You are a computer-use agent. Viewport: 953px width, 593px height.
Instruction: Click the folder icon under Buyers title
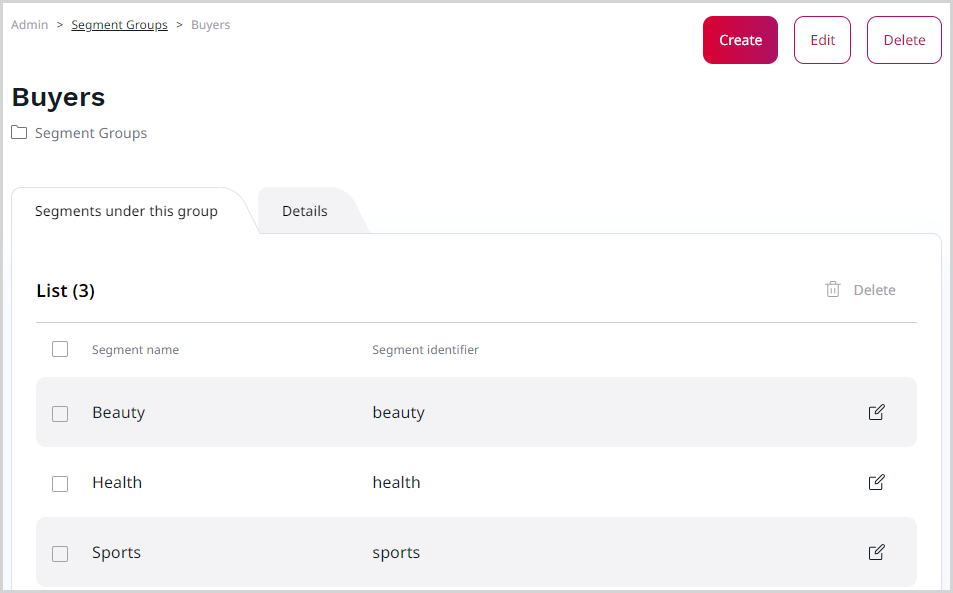point(19,133)
